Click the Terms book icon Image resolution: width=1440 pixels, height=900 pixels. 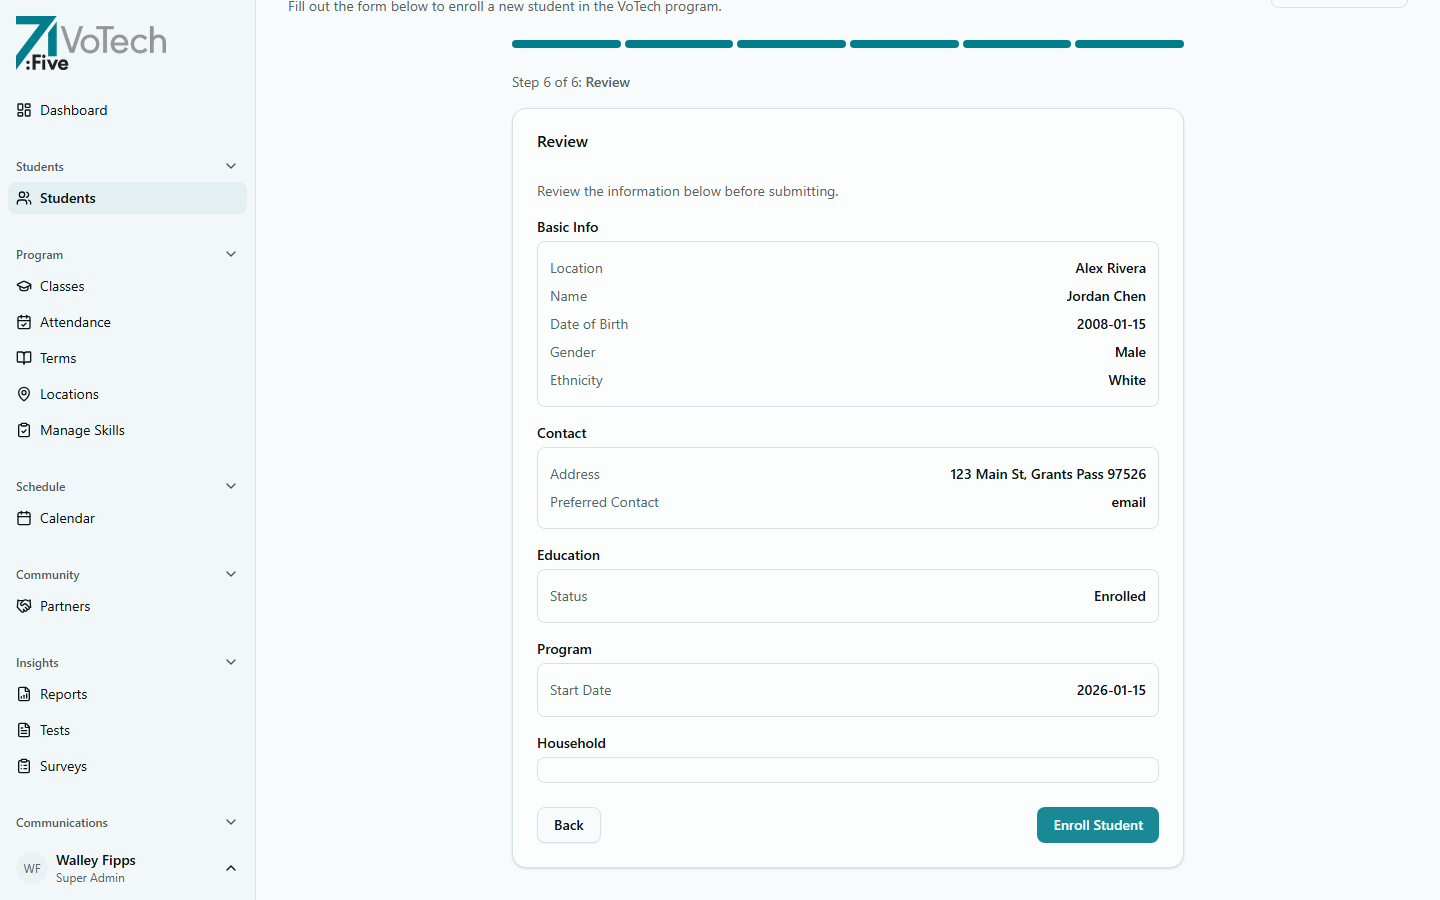point(24,358)
